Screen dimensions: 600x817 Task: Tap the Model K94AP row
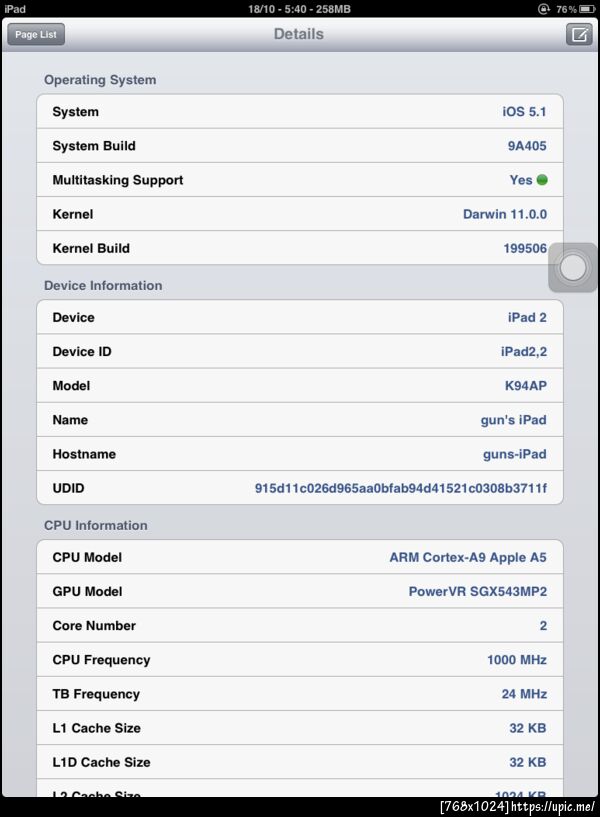click(x=299, y=385)
